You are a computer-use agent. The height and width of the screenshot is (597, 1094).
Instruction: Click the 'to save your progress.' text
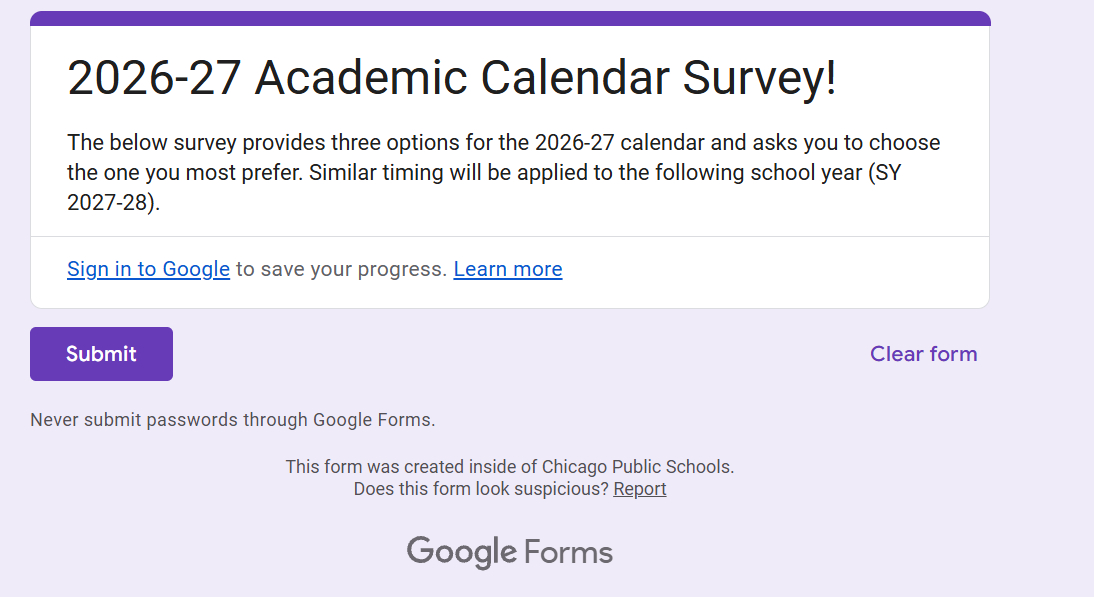pyautogui.click(x=341, y=269)
